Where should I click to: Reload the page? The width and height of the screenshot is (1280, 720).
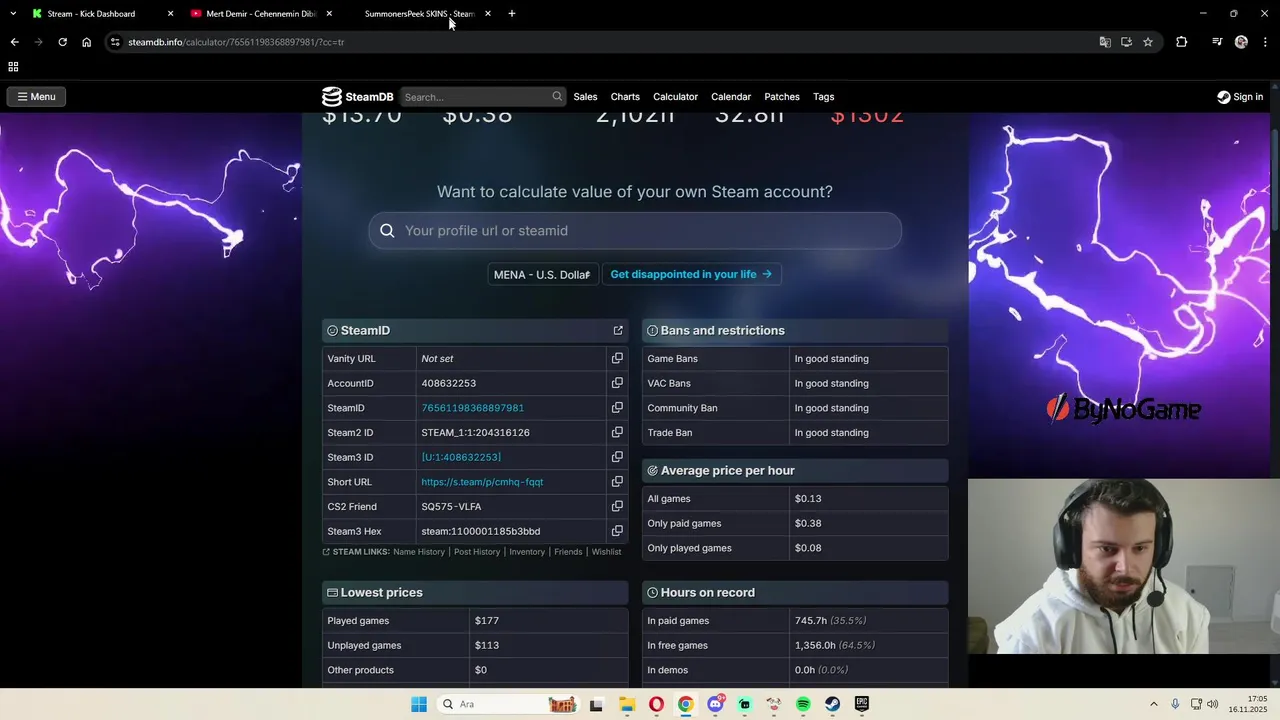point(62,42)
